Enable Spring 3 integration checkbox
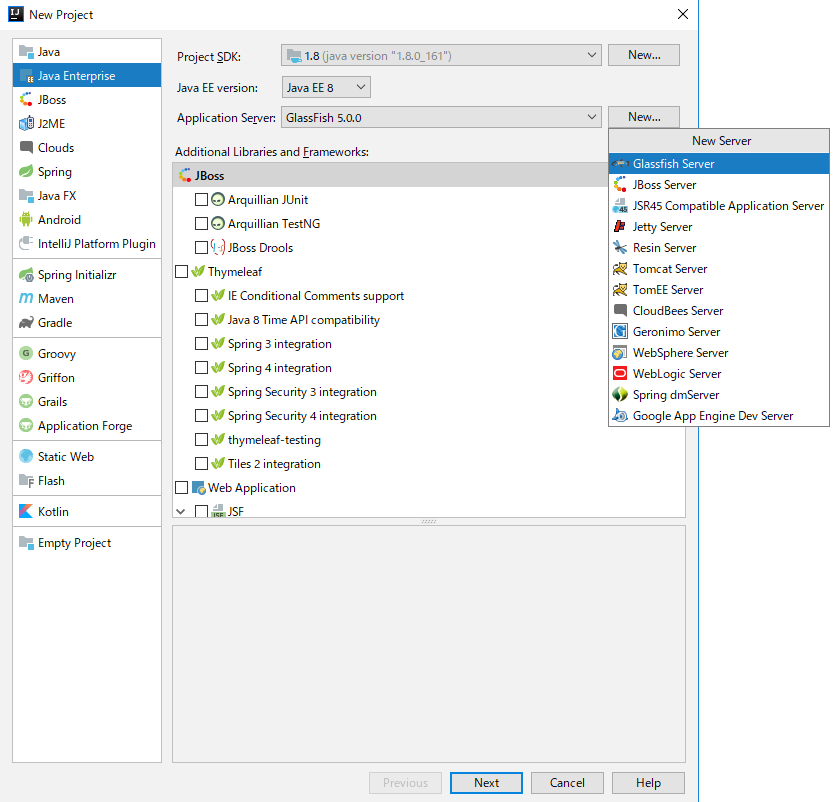Viewport: 833px width, 802px height. 201,344
